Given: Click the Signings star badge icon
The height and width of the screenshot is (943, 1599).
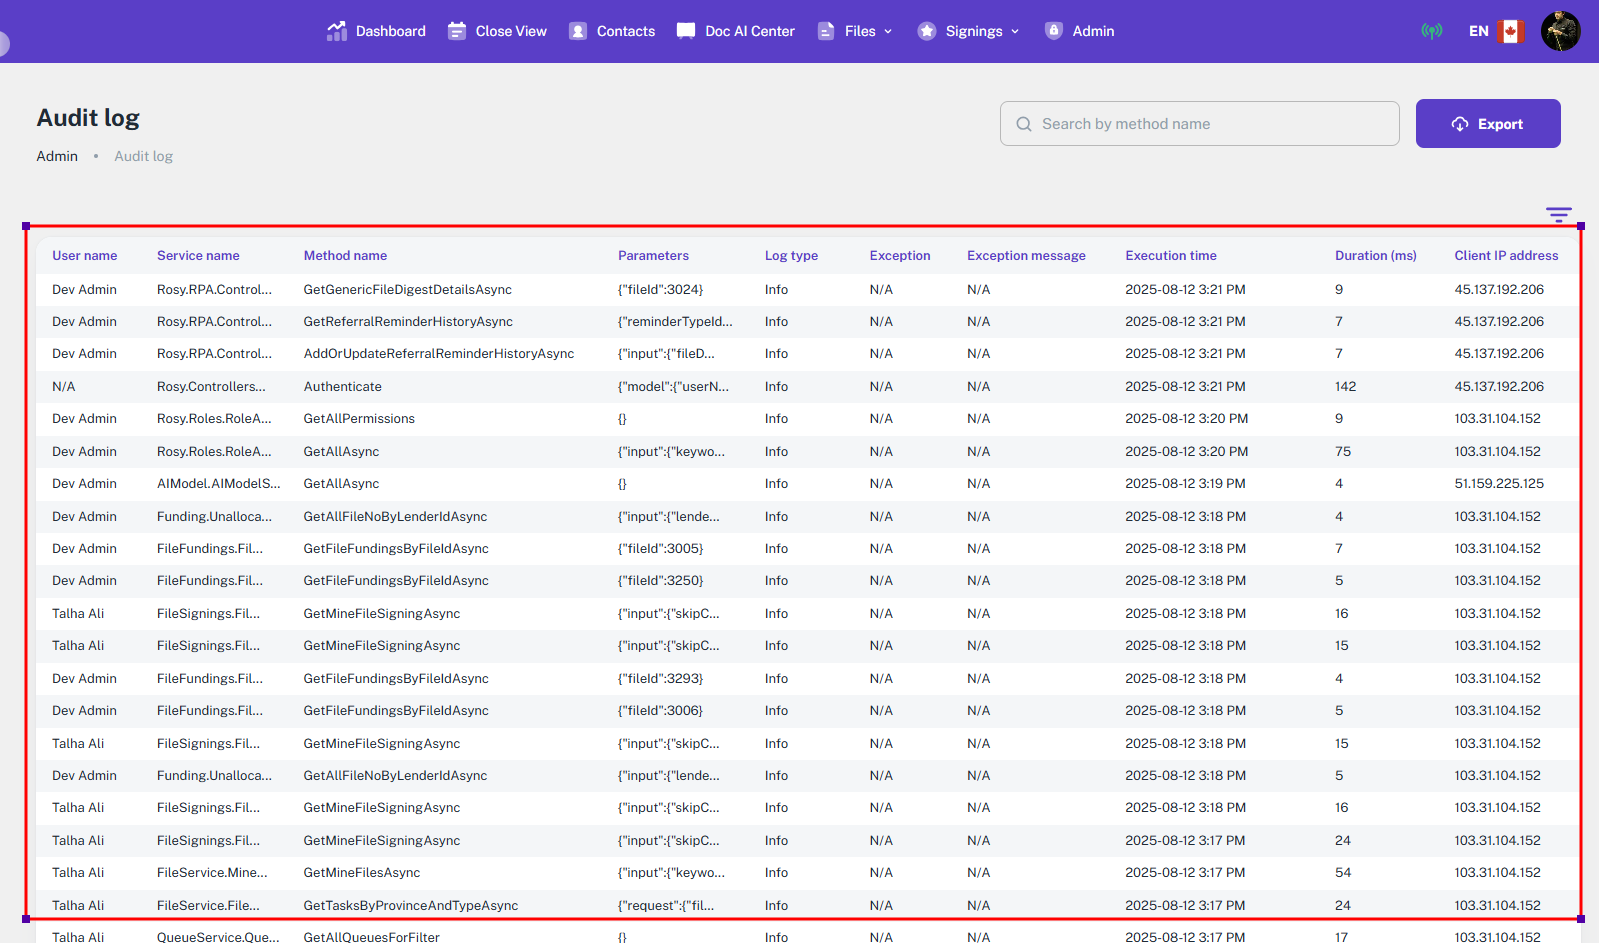Looking at the screenshot, I should point(927,31).
